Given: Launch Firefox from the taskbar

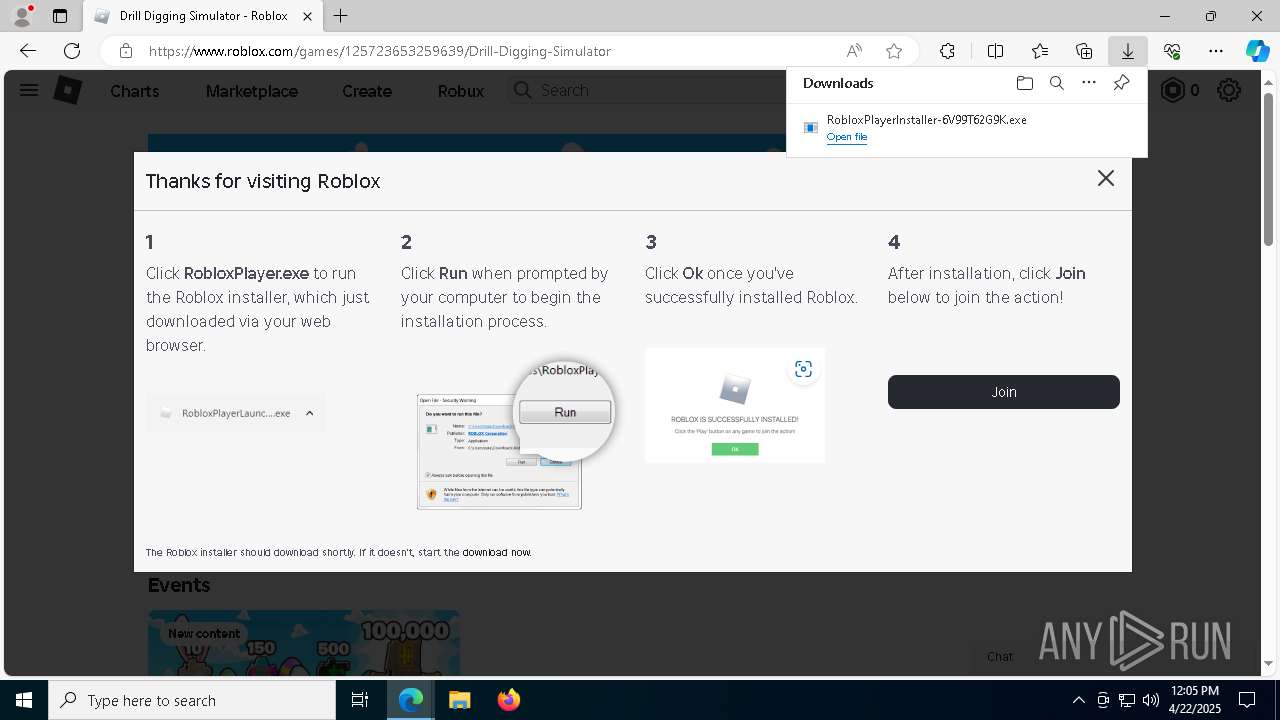Looking at the screenshot, I should coord(508,700).
